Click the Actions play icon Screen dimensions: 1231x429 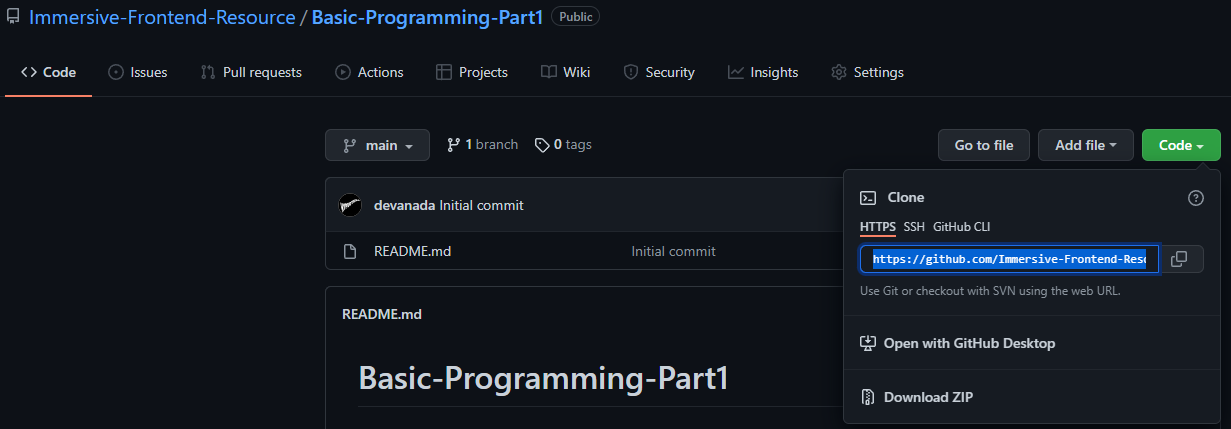(x=343, y=72)
